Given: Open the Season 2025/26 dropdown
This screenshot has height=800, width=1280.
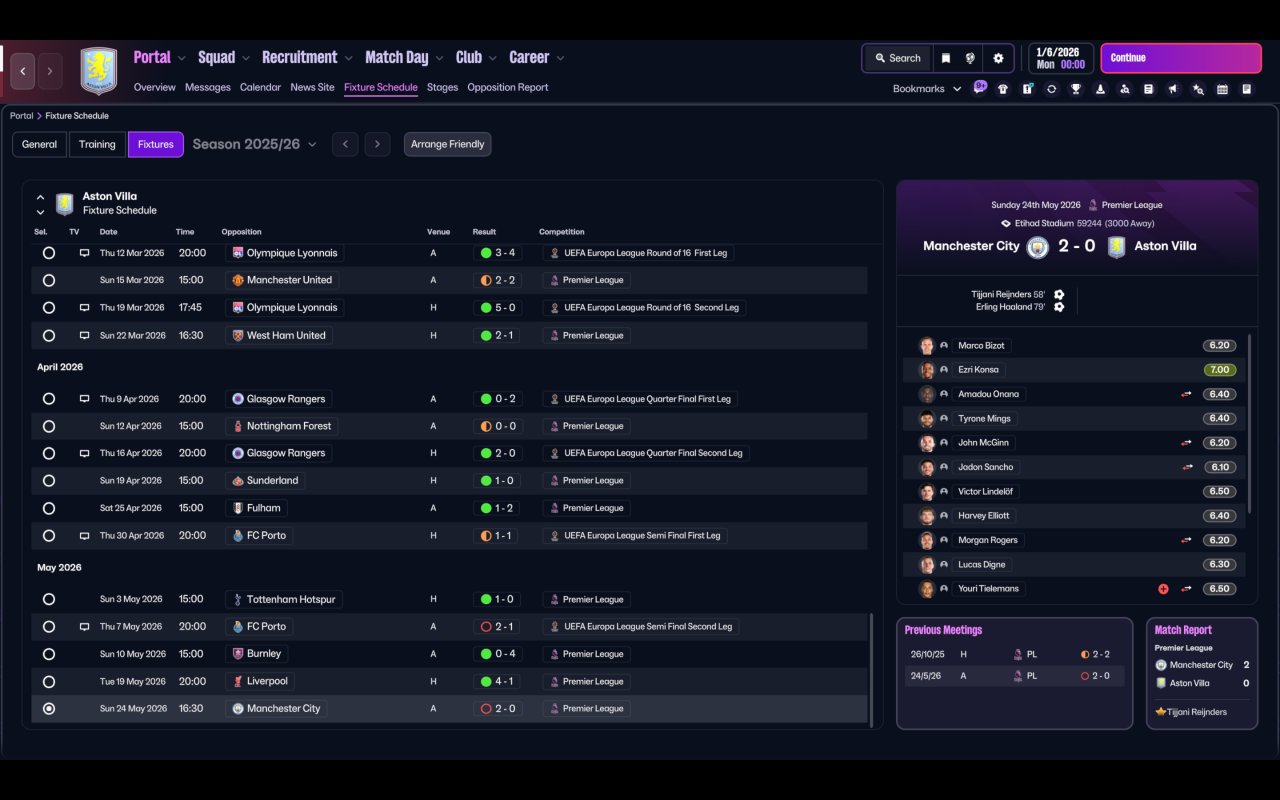Looking at the screenshot, I should click(255, 144).
